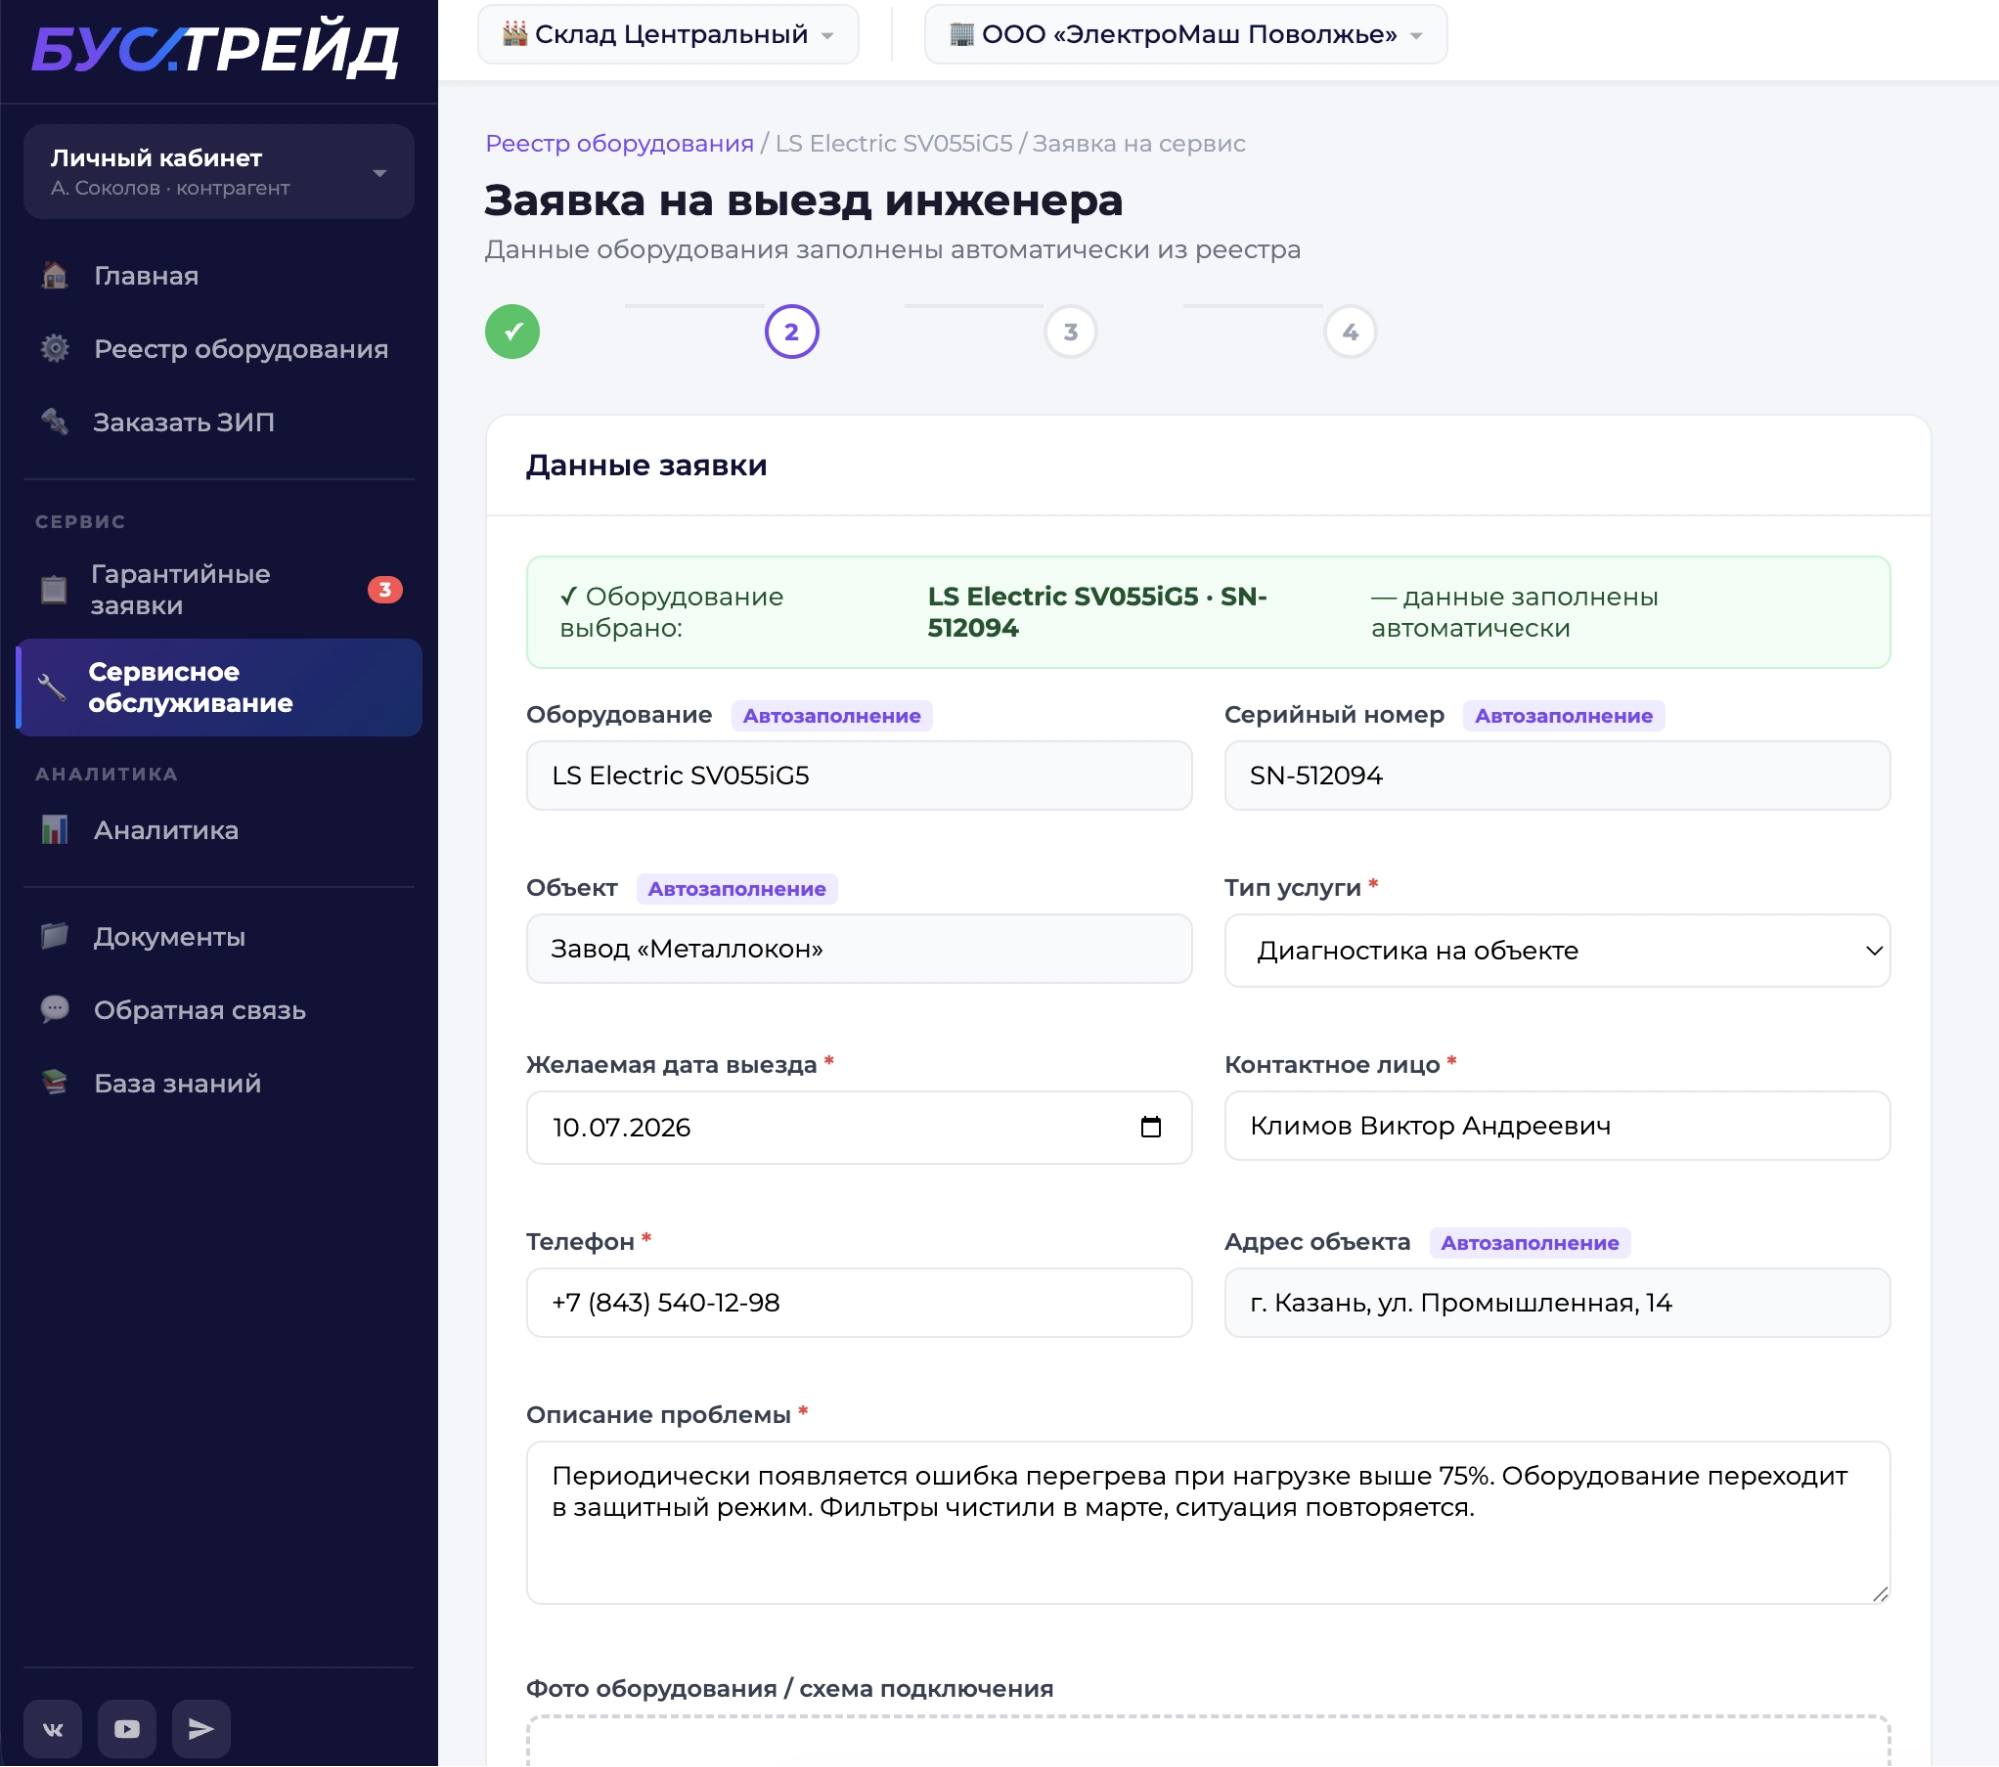Click the Автозаполнение badge next to Объект
The image size is (1999, 1767).
click(736, 889)
